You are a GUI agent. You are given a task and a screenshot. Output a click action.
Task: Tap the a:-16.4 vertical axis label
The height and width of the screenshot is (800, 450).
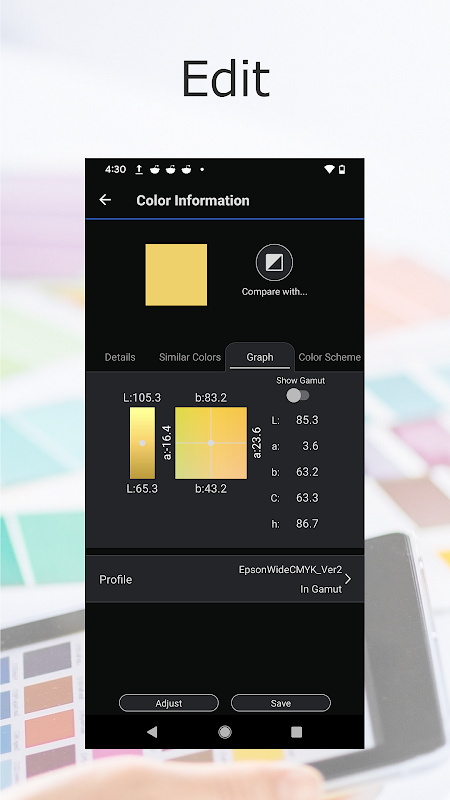coord(167,443)
